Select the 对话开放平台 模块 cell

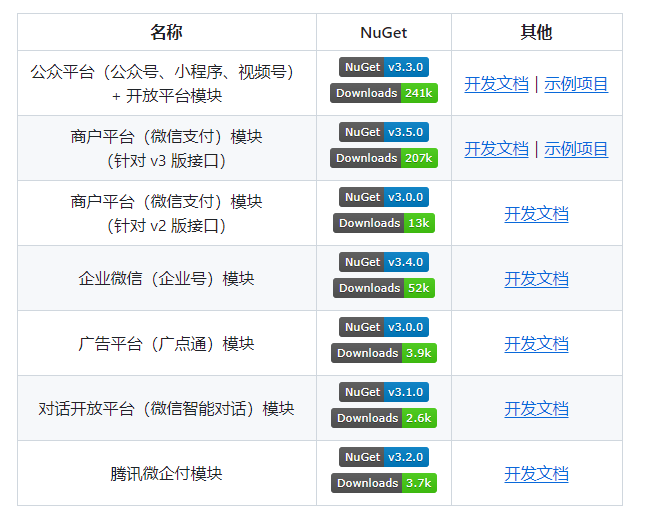(167, 408)
